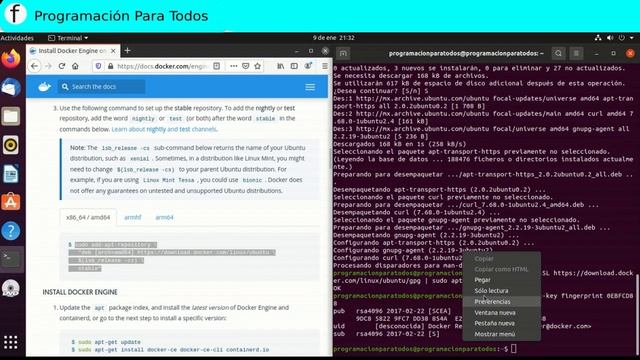Bookmark this page with the star
This screenshot has height=360, width=640.
[x=258, y=66]
